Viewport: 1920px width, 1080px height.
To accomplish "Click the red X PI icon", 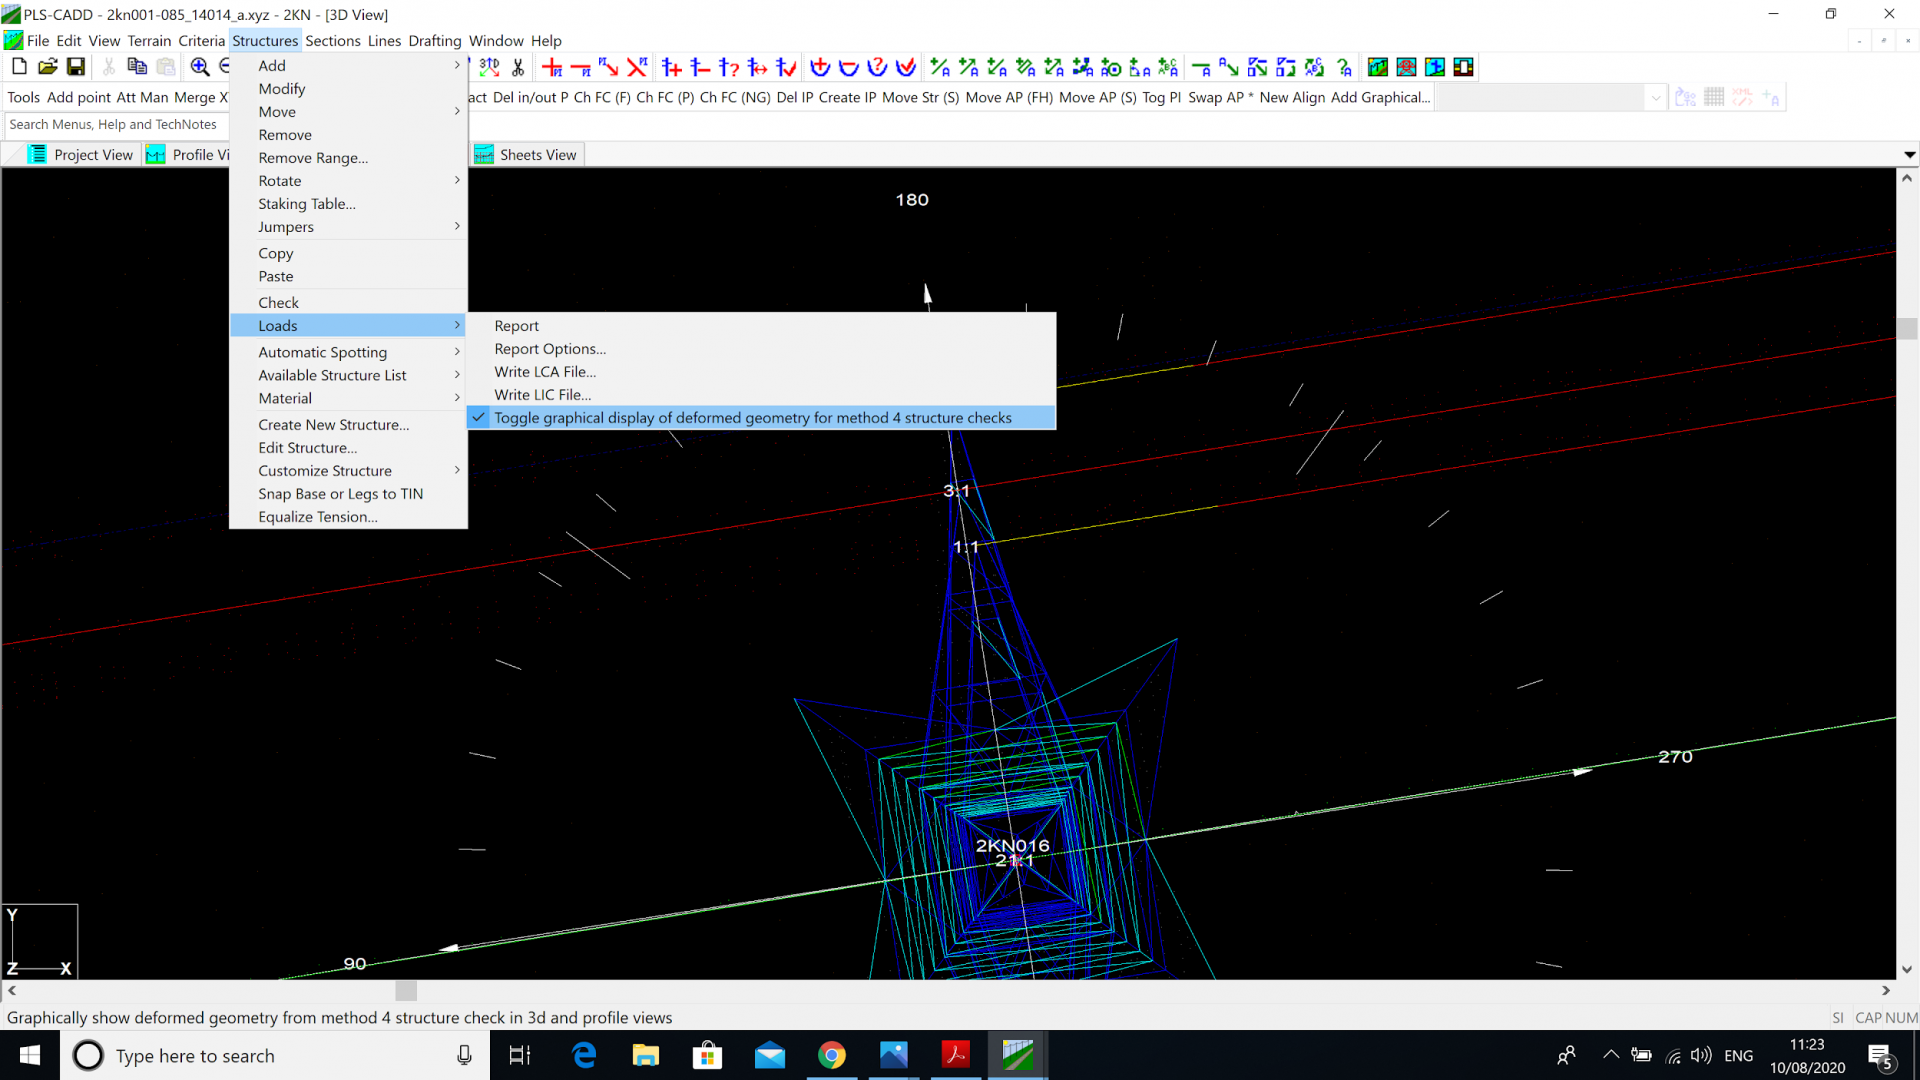I will (x=637, y=67).
